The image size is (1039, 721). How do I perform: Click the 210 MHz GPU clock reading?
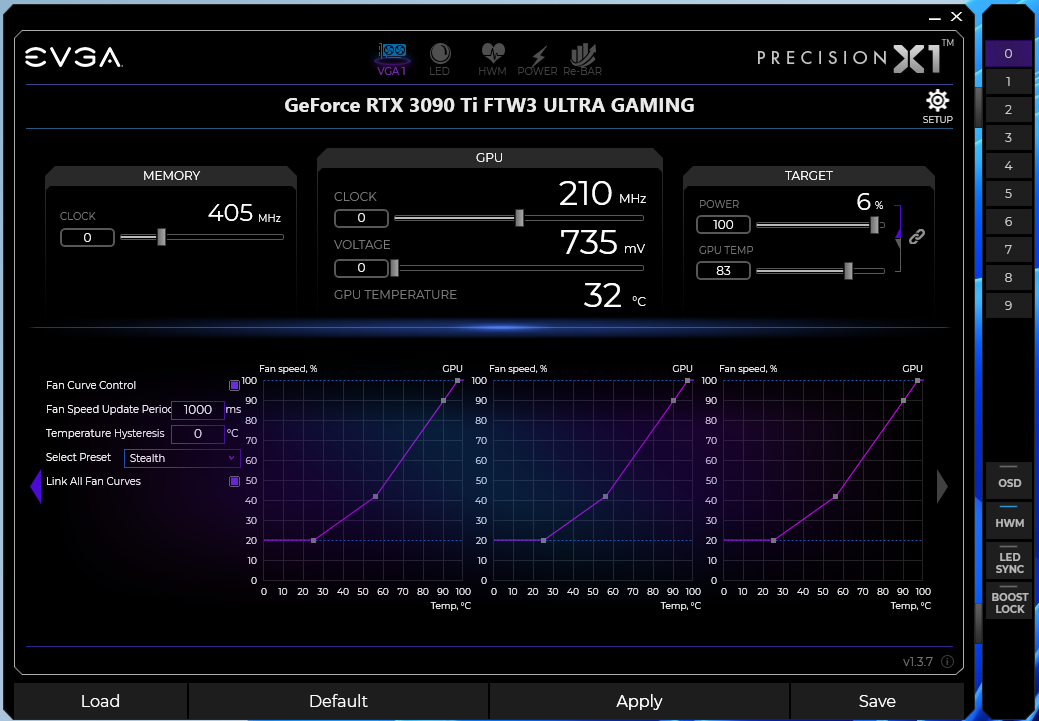(602, 195)
